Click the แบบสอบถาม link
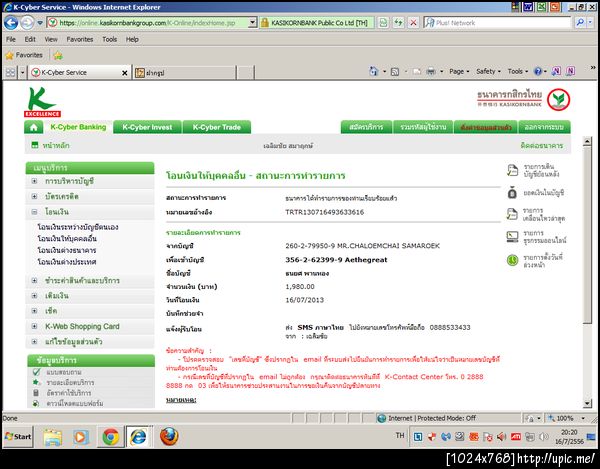The height and width of the screenshot is (469, 600). (64, 372)
